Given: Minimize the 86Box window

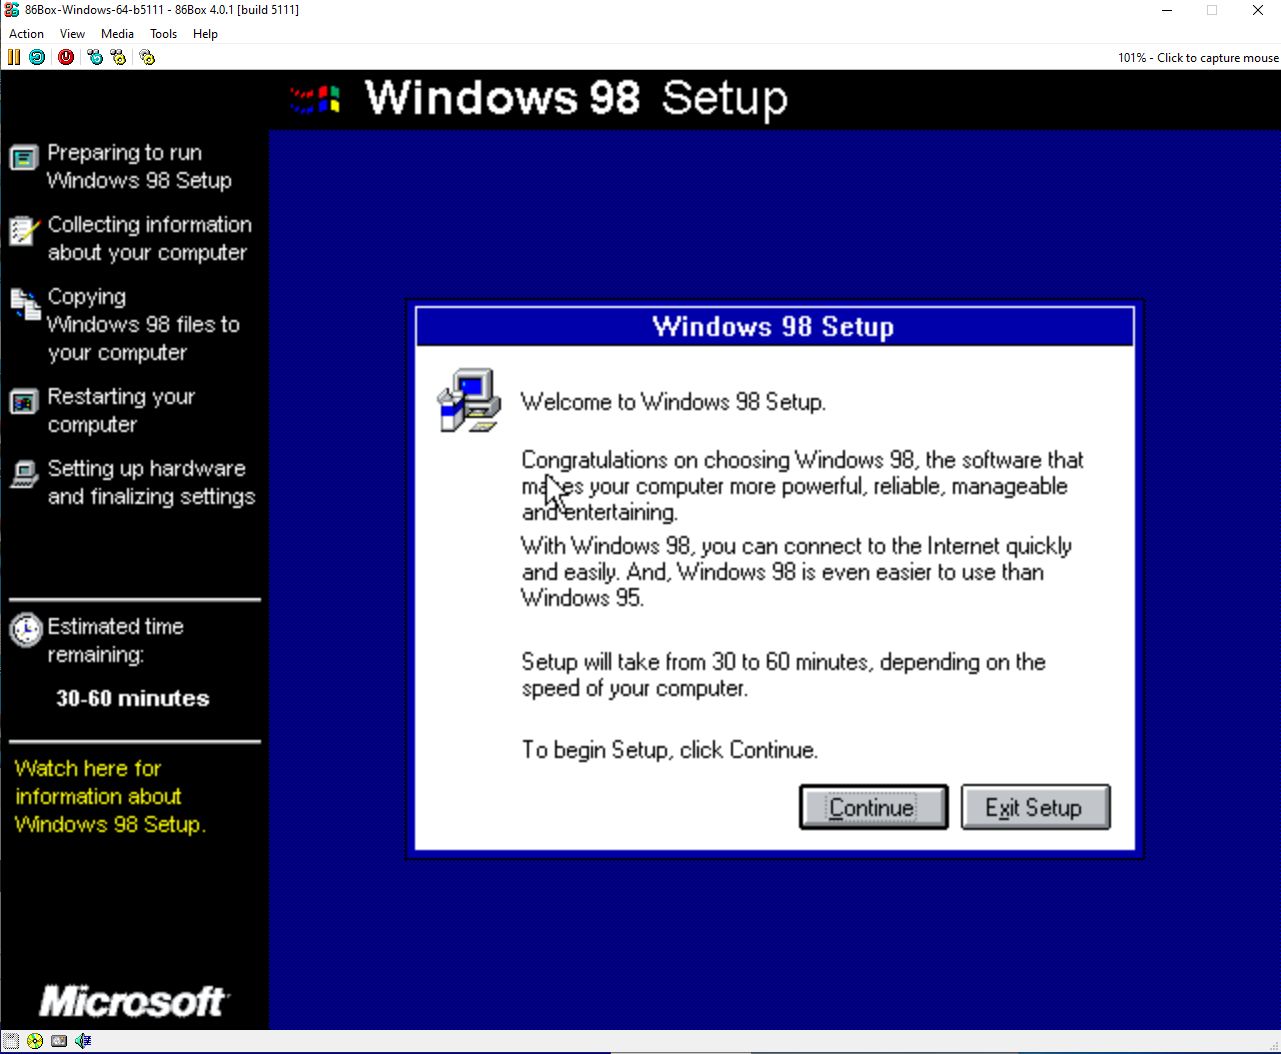Looking at the screenshot, I should tap(1167, 10).
